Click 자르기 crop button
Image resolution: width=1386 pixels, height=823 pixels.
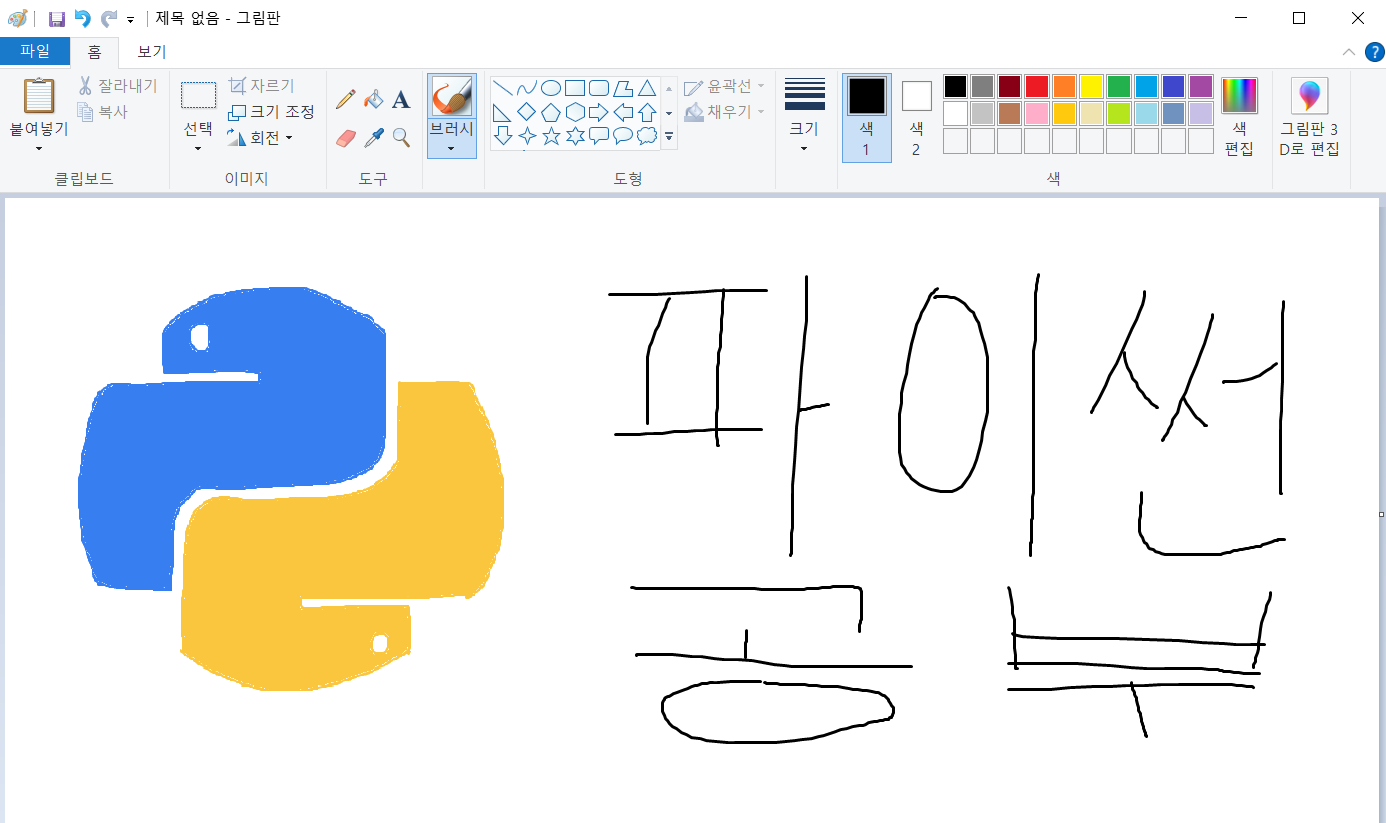click(x=261, y=86)
